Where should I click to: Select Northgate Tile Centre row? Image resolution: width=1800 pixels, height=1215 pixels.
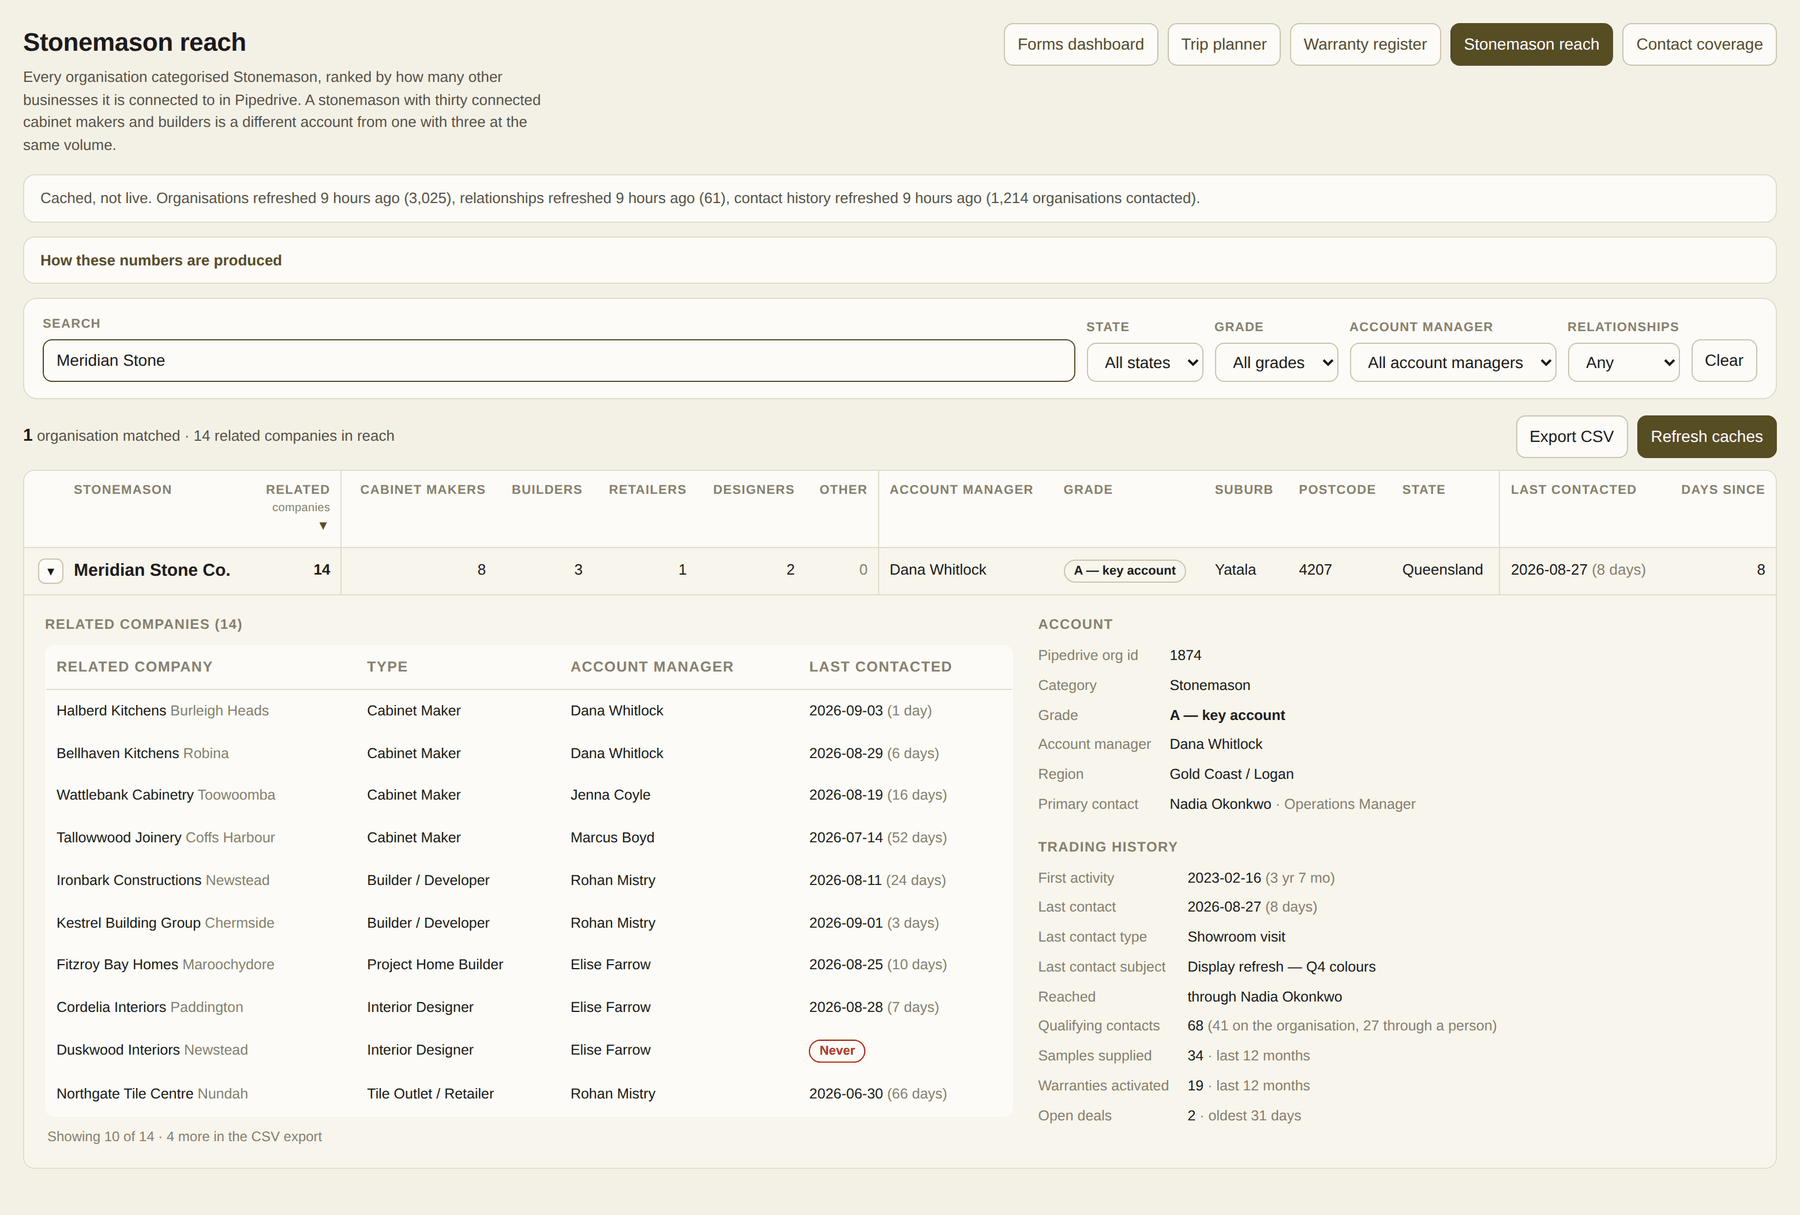[x=528, y=1094]
